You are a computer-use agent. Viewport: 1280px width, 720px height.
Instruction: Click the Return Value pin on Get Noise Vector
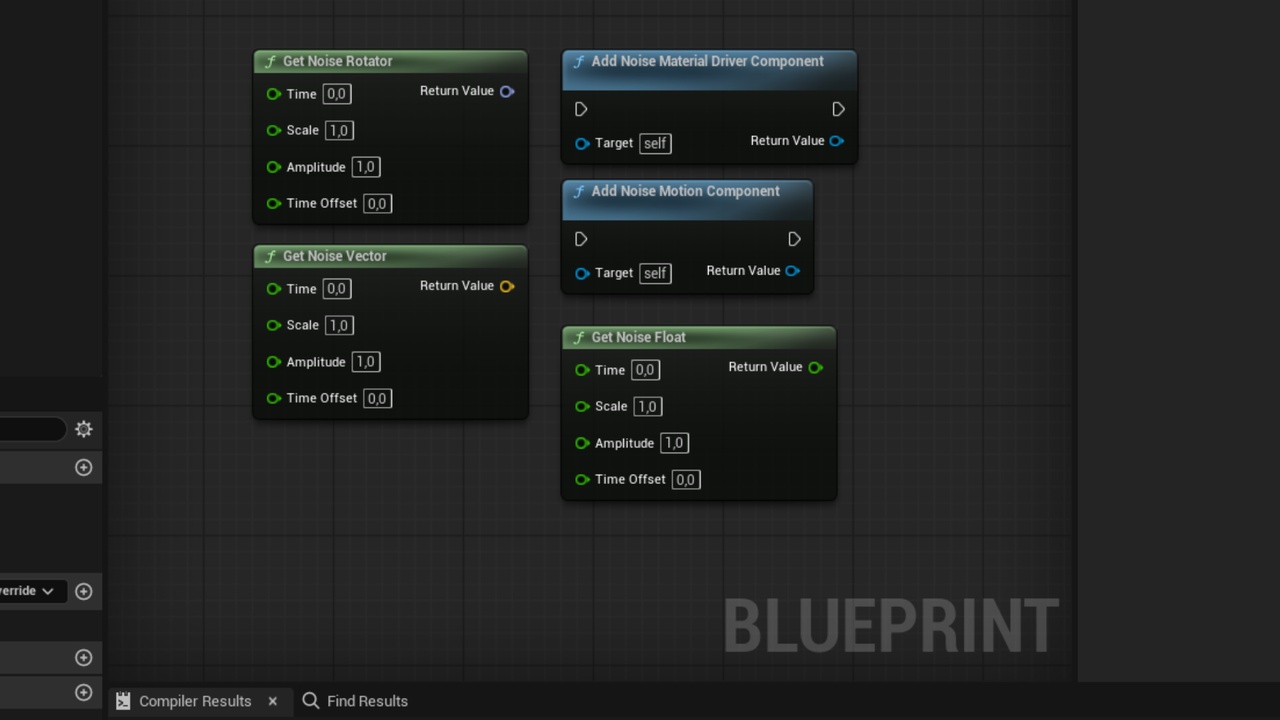click(x=507, y=286)
